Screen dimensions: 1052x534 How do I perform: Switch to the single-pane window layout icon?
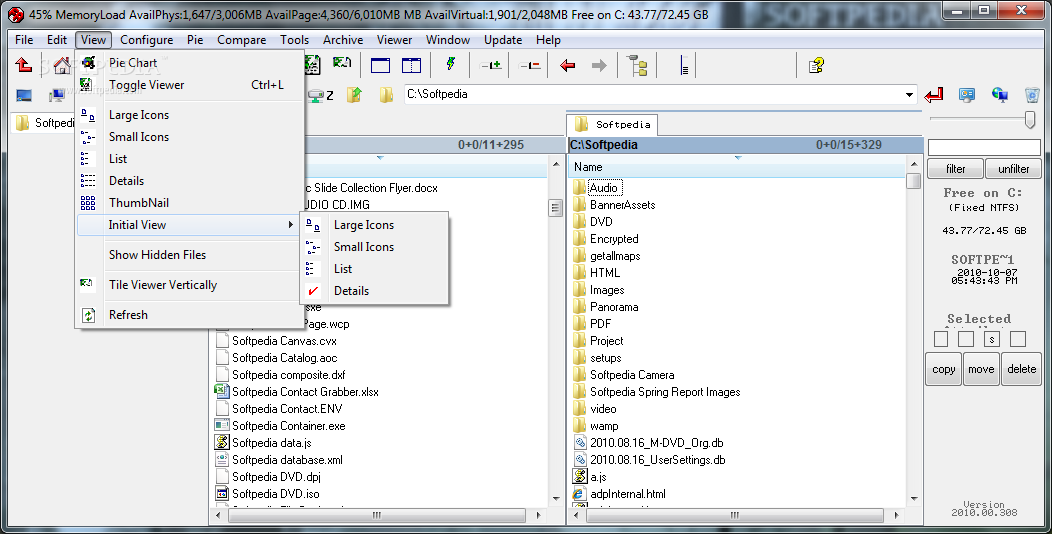tap(380, 65)
